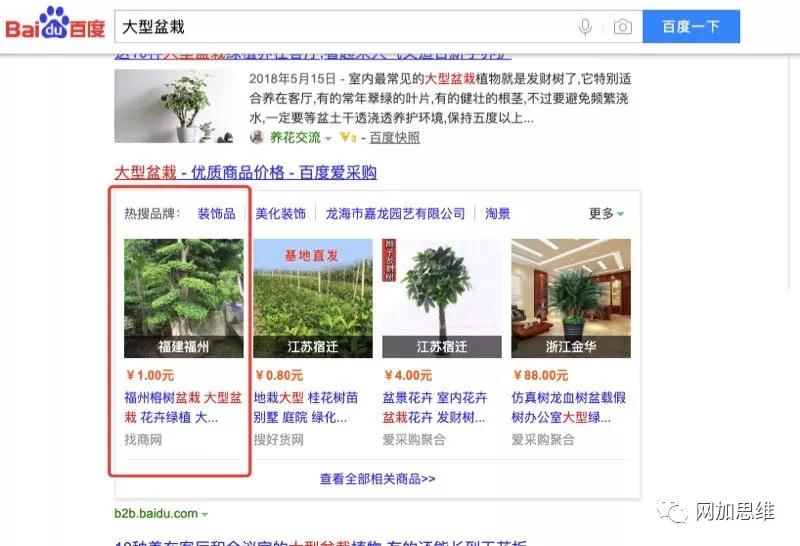Open the 浙江金华 office plant thumbnail
800x546 pixels.
(x=570, y=297)
